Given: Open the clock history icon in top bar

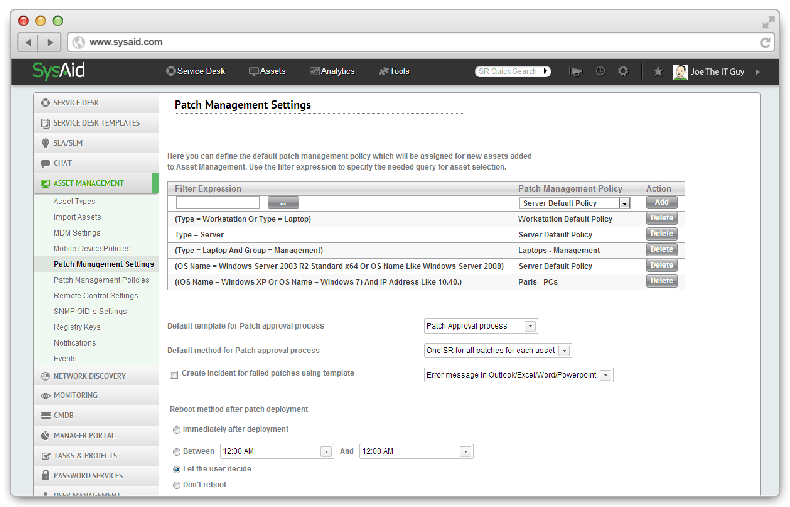Looking at the screenshot, I should [x=600, y=71].
